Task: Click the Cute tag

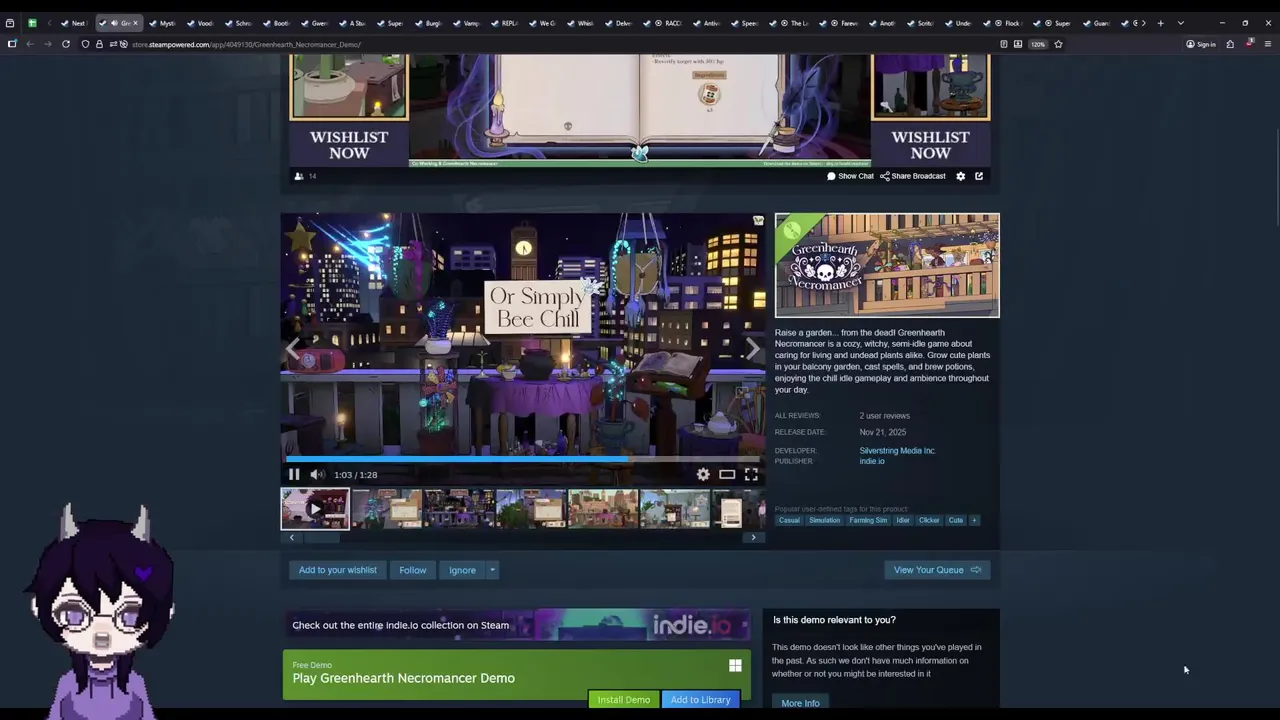Action: [x=956, y=520]
